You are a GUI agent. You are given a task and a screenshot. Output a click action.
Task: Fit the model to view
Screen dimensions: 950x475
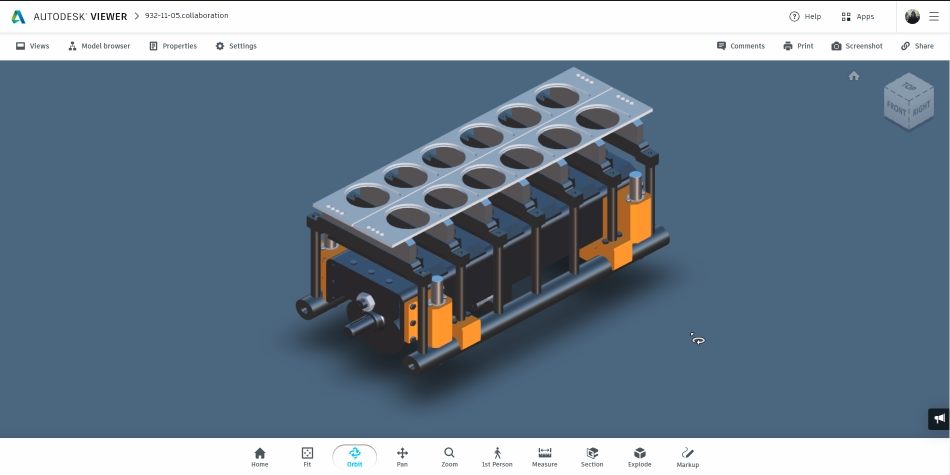[x=307, y=457]
